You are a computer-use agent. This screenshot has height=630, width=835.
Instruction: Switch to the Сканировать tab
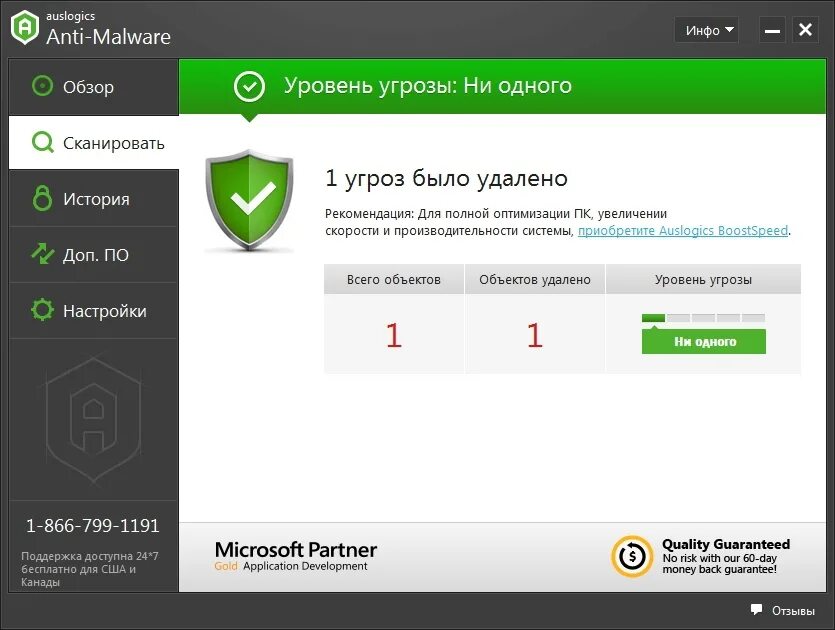[x=94, y=142]
